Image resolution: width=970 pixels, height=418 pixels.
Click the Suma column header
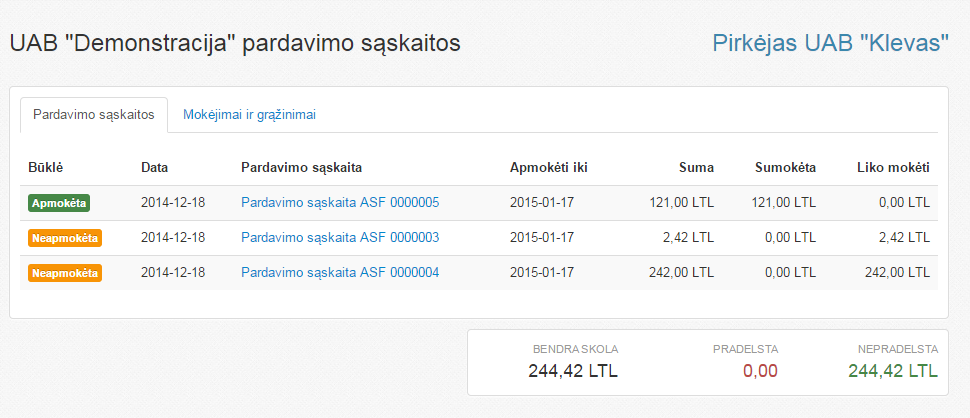click(696, 167)
